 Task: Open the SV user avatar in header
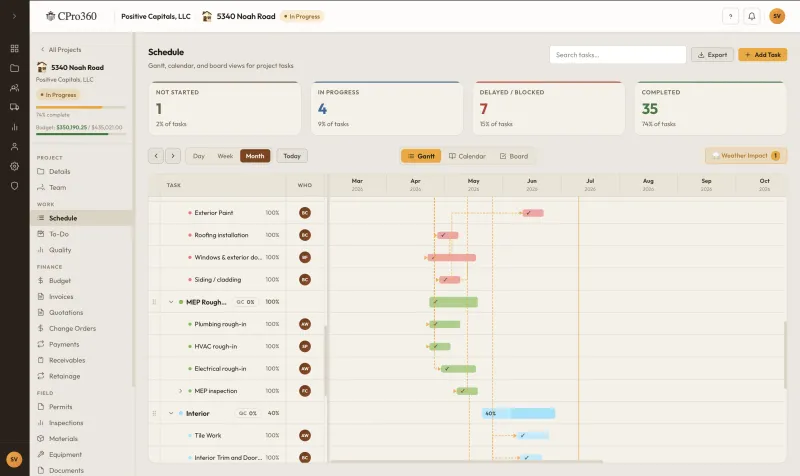[777, 16]
